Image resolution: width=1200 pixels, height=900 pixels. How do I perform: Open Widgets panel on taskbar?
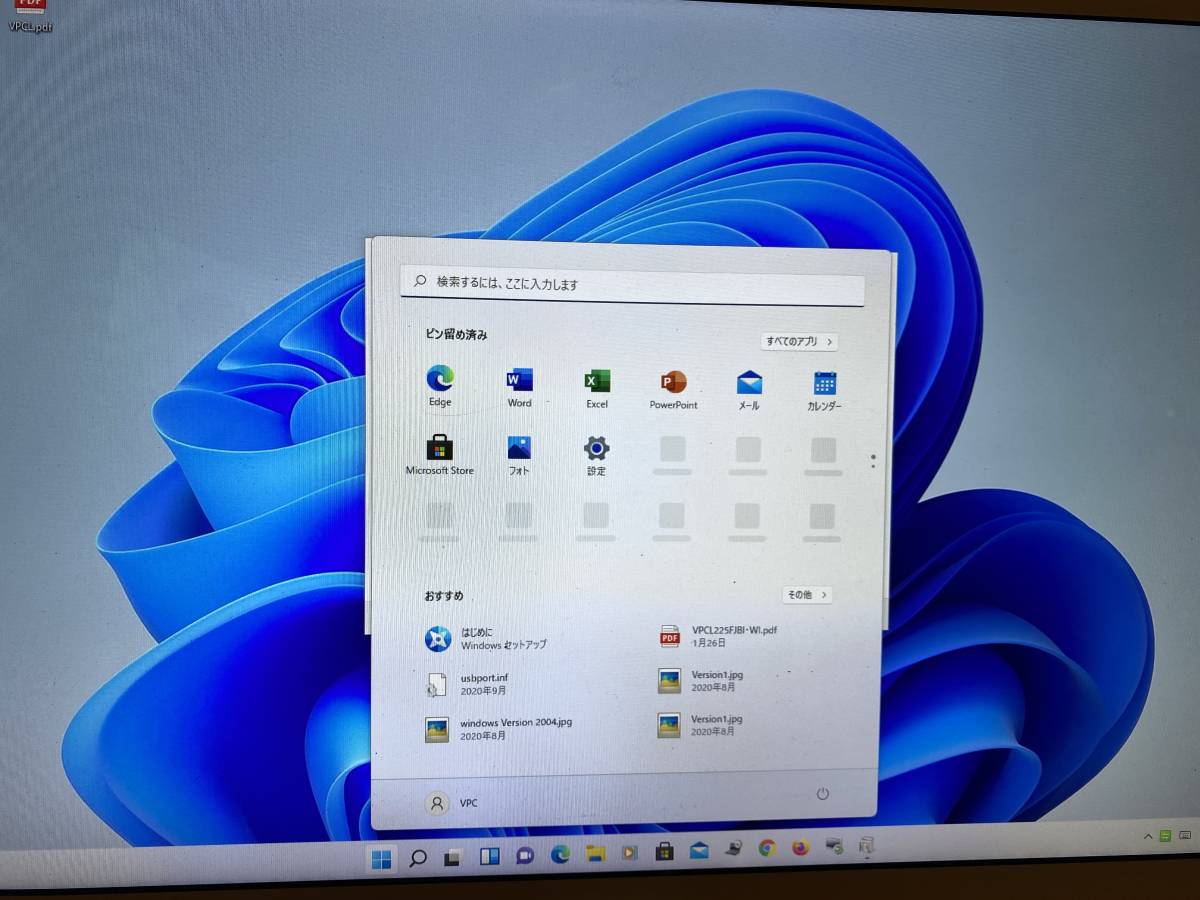tap(489, 856)
